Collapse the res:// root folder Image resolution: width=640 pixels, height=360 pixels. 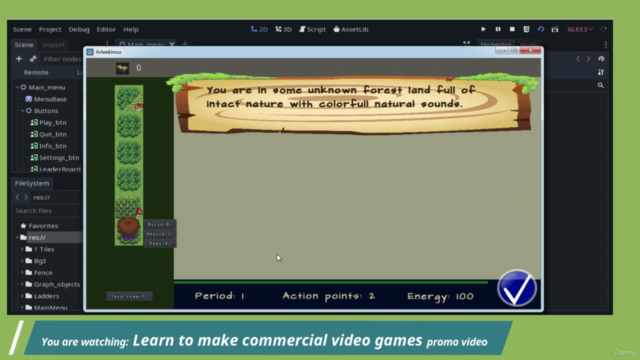point(17,238)
